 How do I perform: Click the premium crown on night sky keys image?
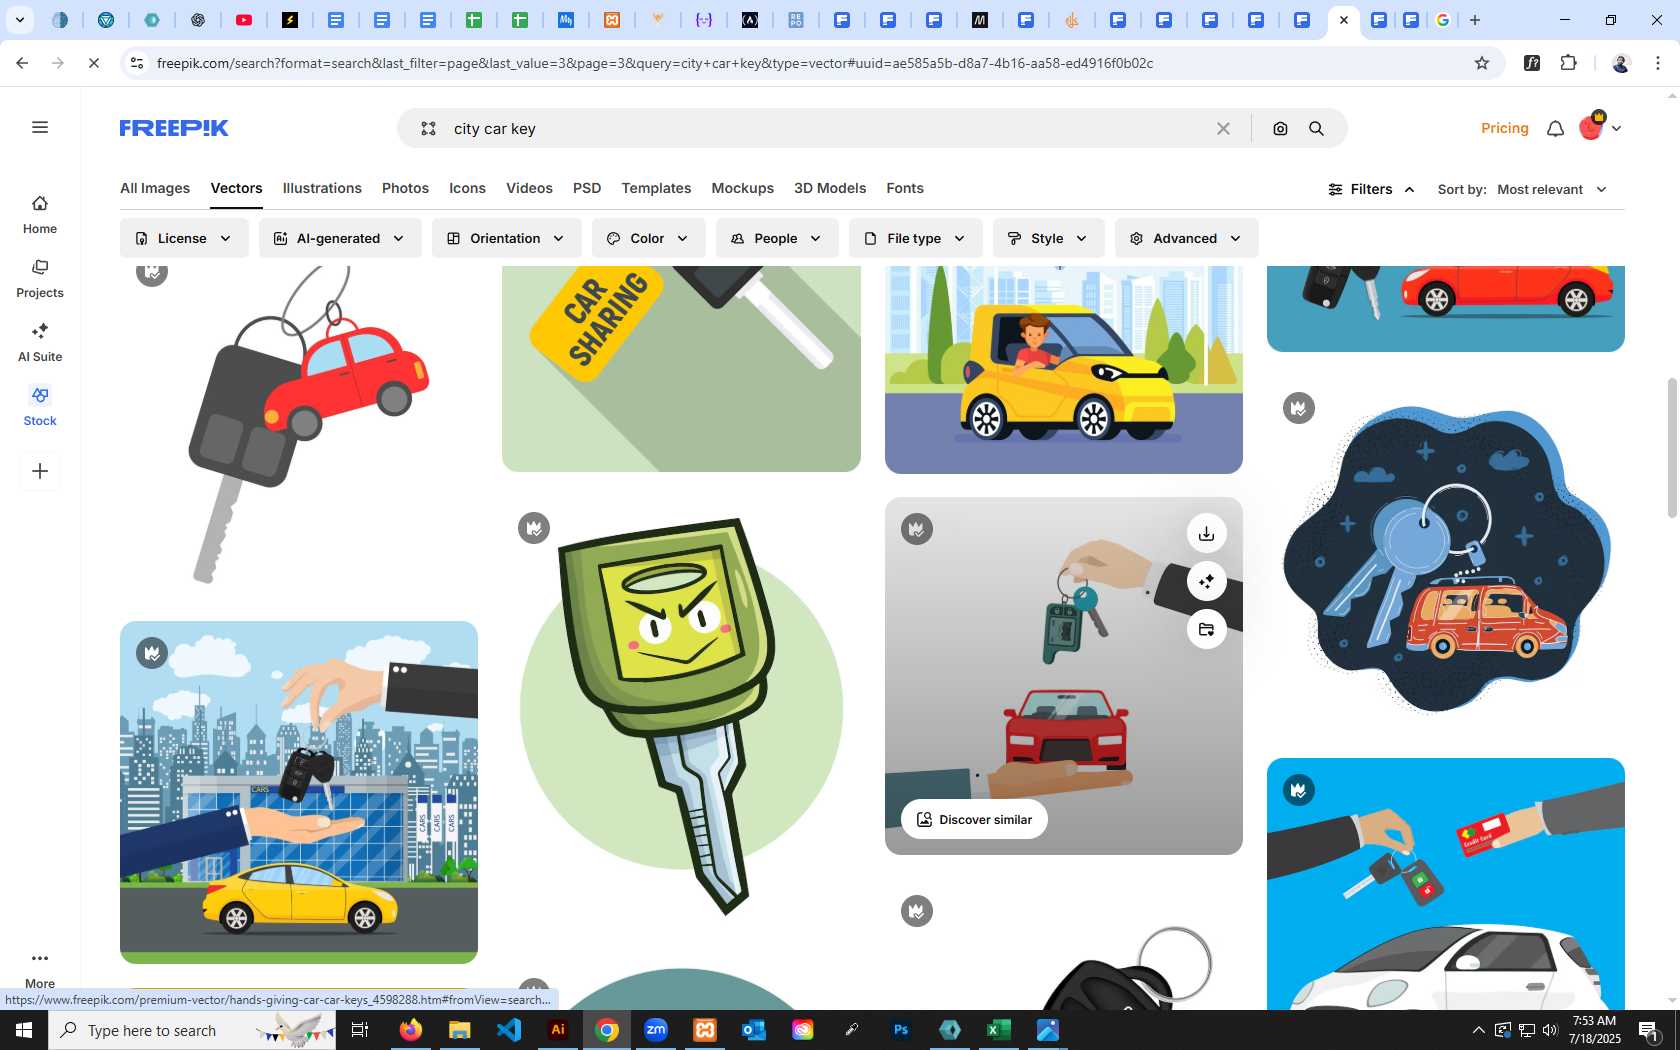click(x=1299, y=408)
